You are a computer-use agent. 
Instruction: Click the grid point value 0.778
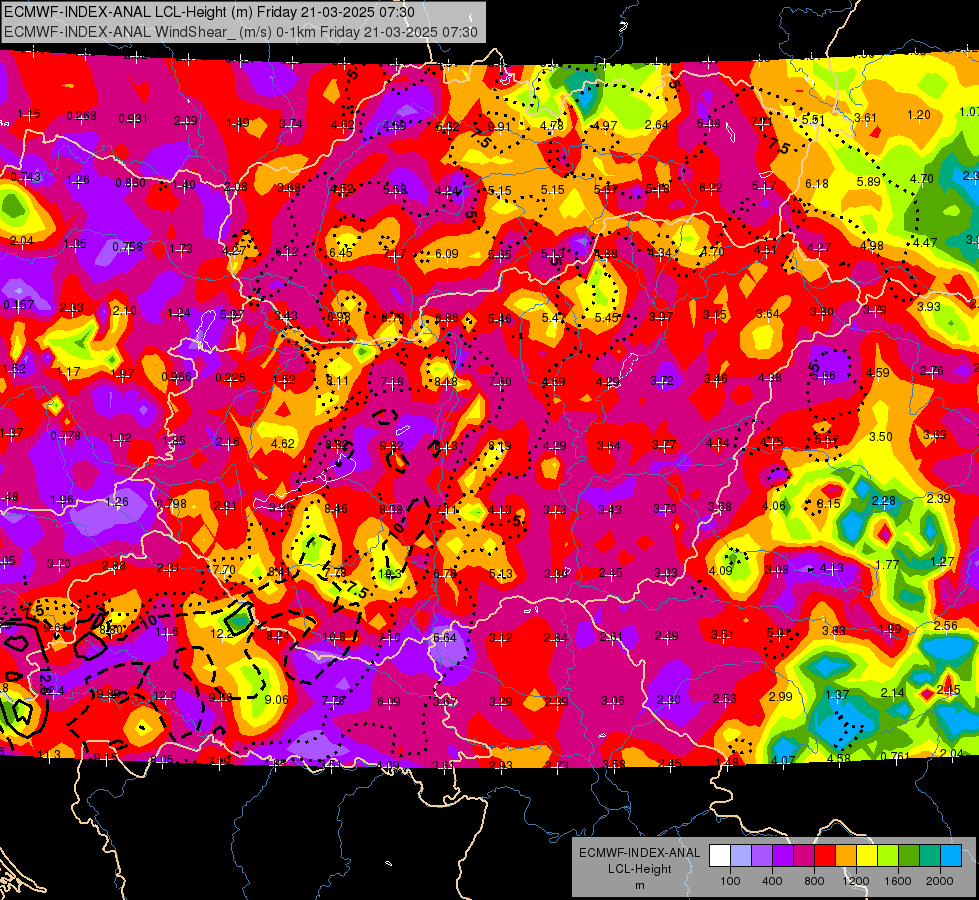click(65, 435)
